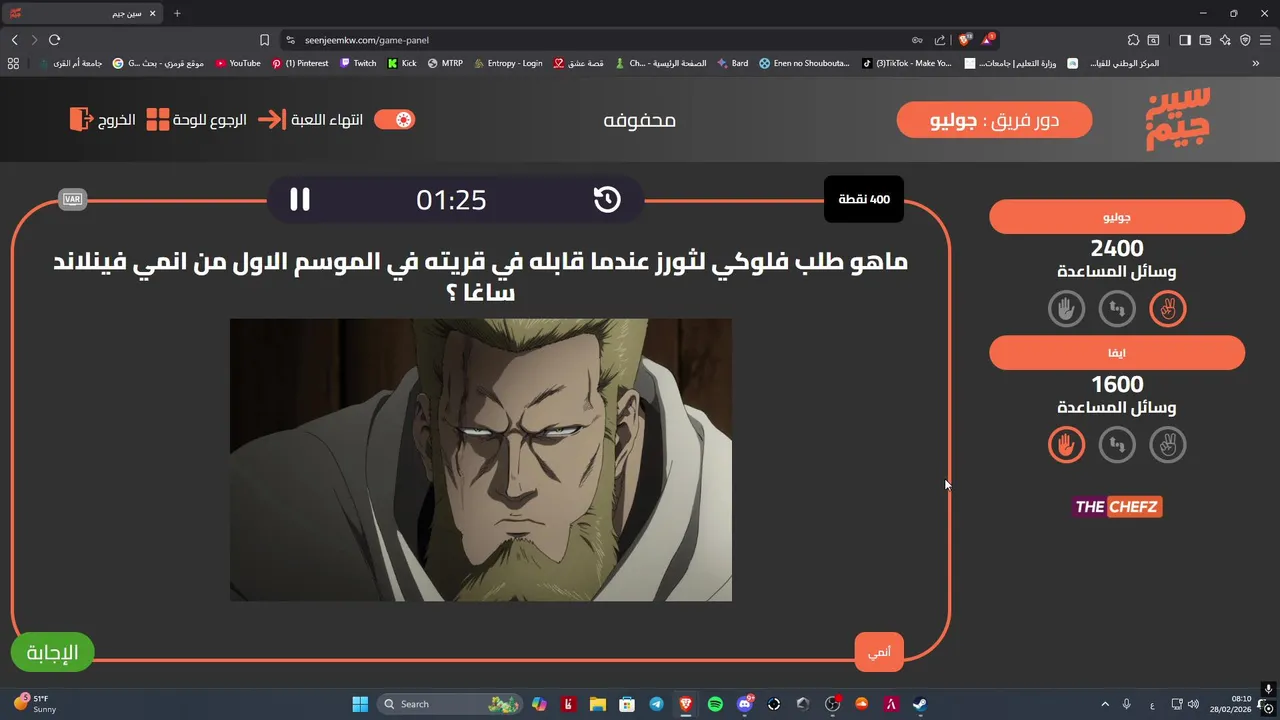
Task: Click the 400 نقطة points badge
Action: pyautogui.click(x=864, y=199)
